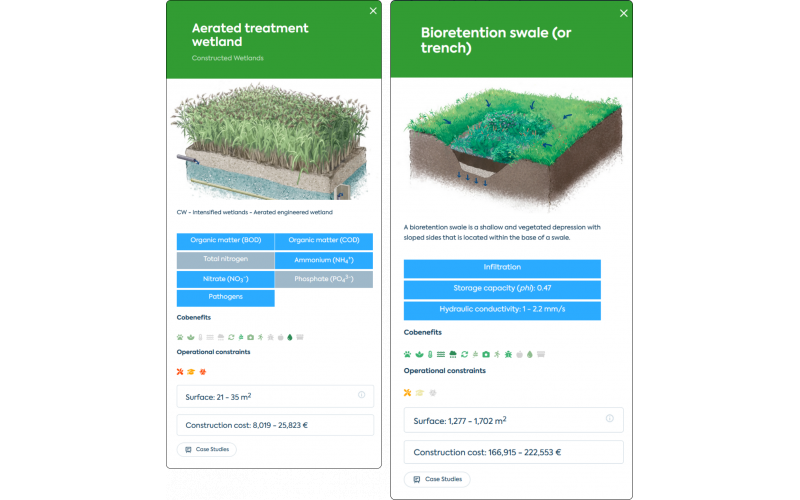Click the graduation cap constraint icon on Aerated card

tap(191, 371)
